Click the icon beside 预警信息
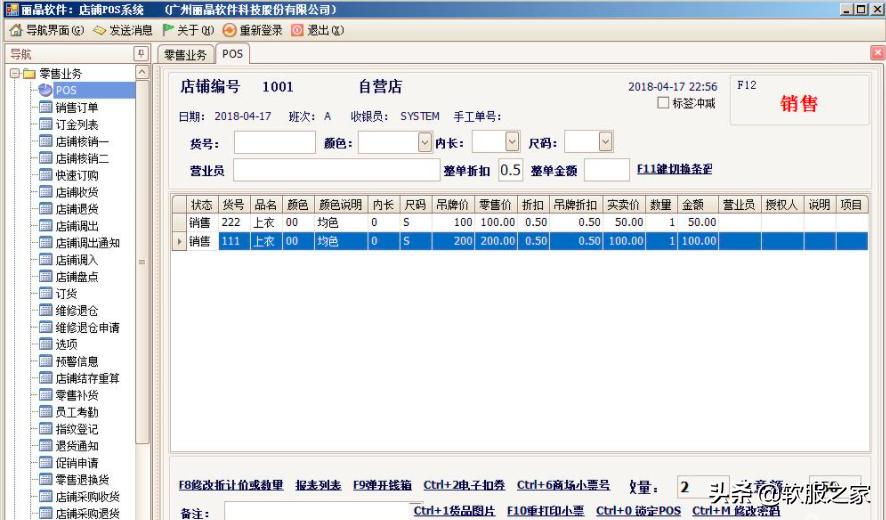886x520 pixels. point(46,361)
